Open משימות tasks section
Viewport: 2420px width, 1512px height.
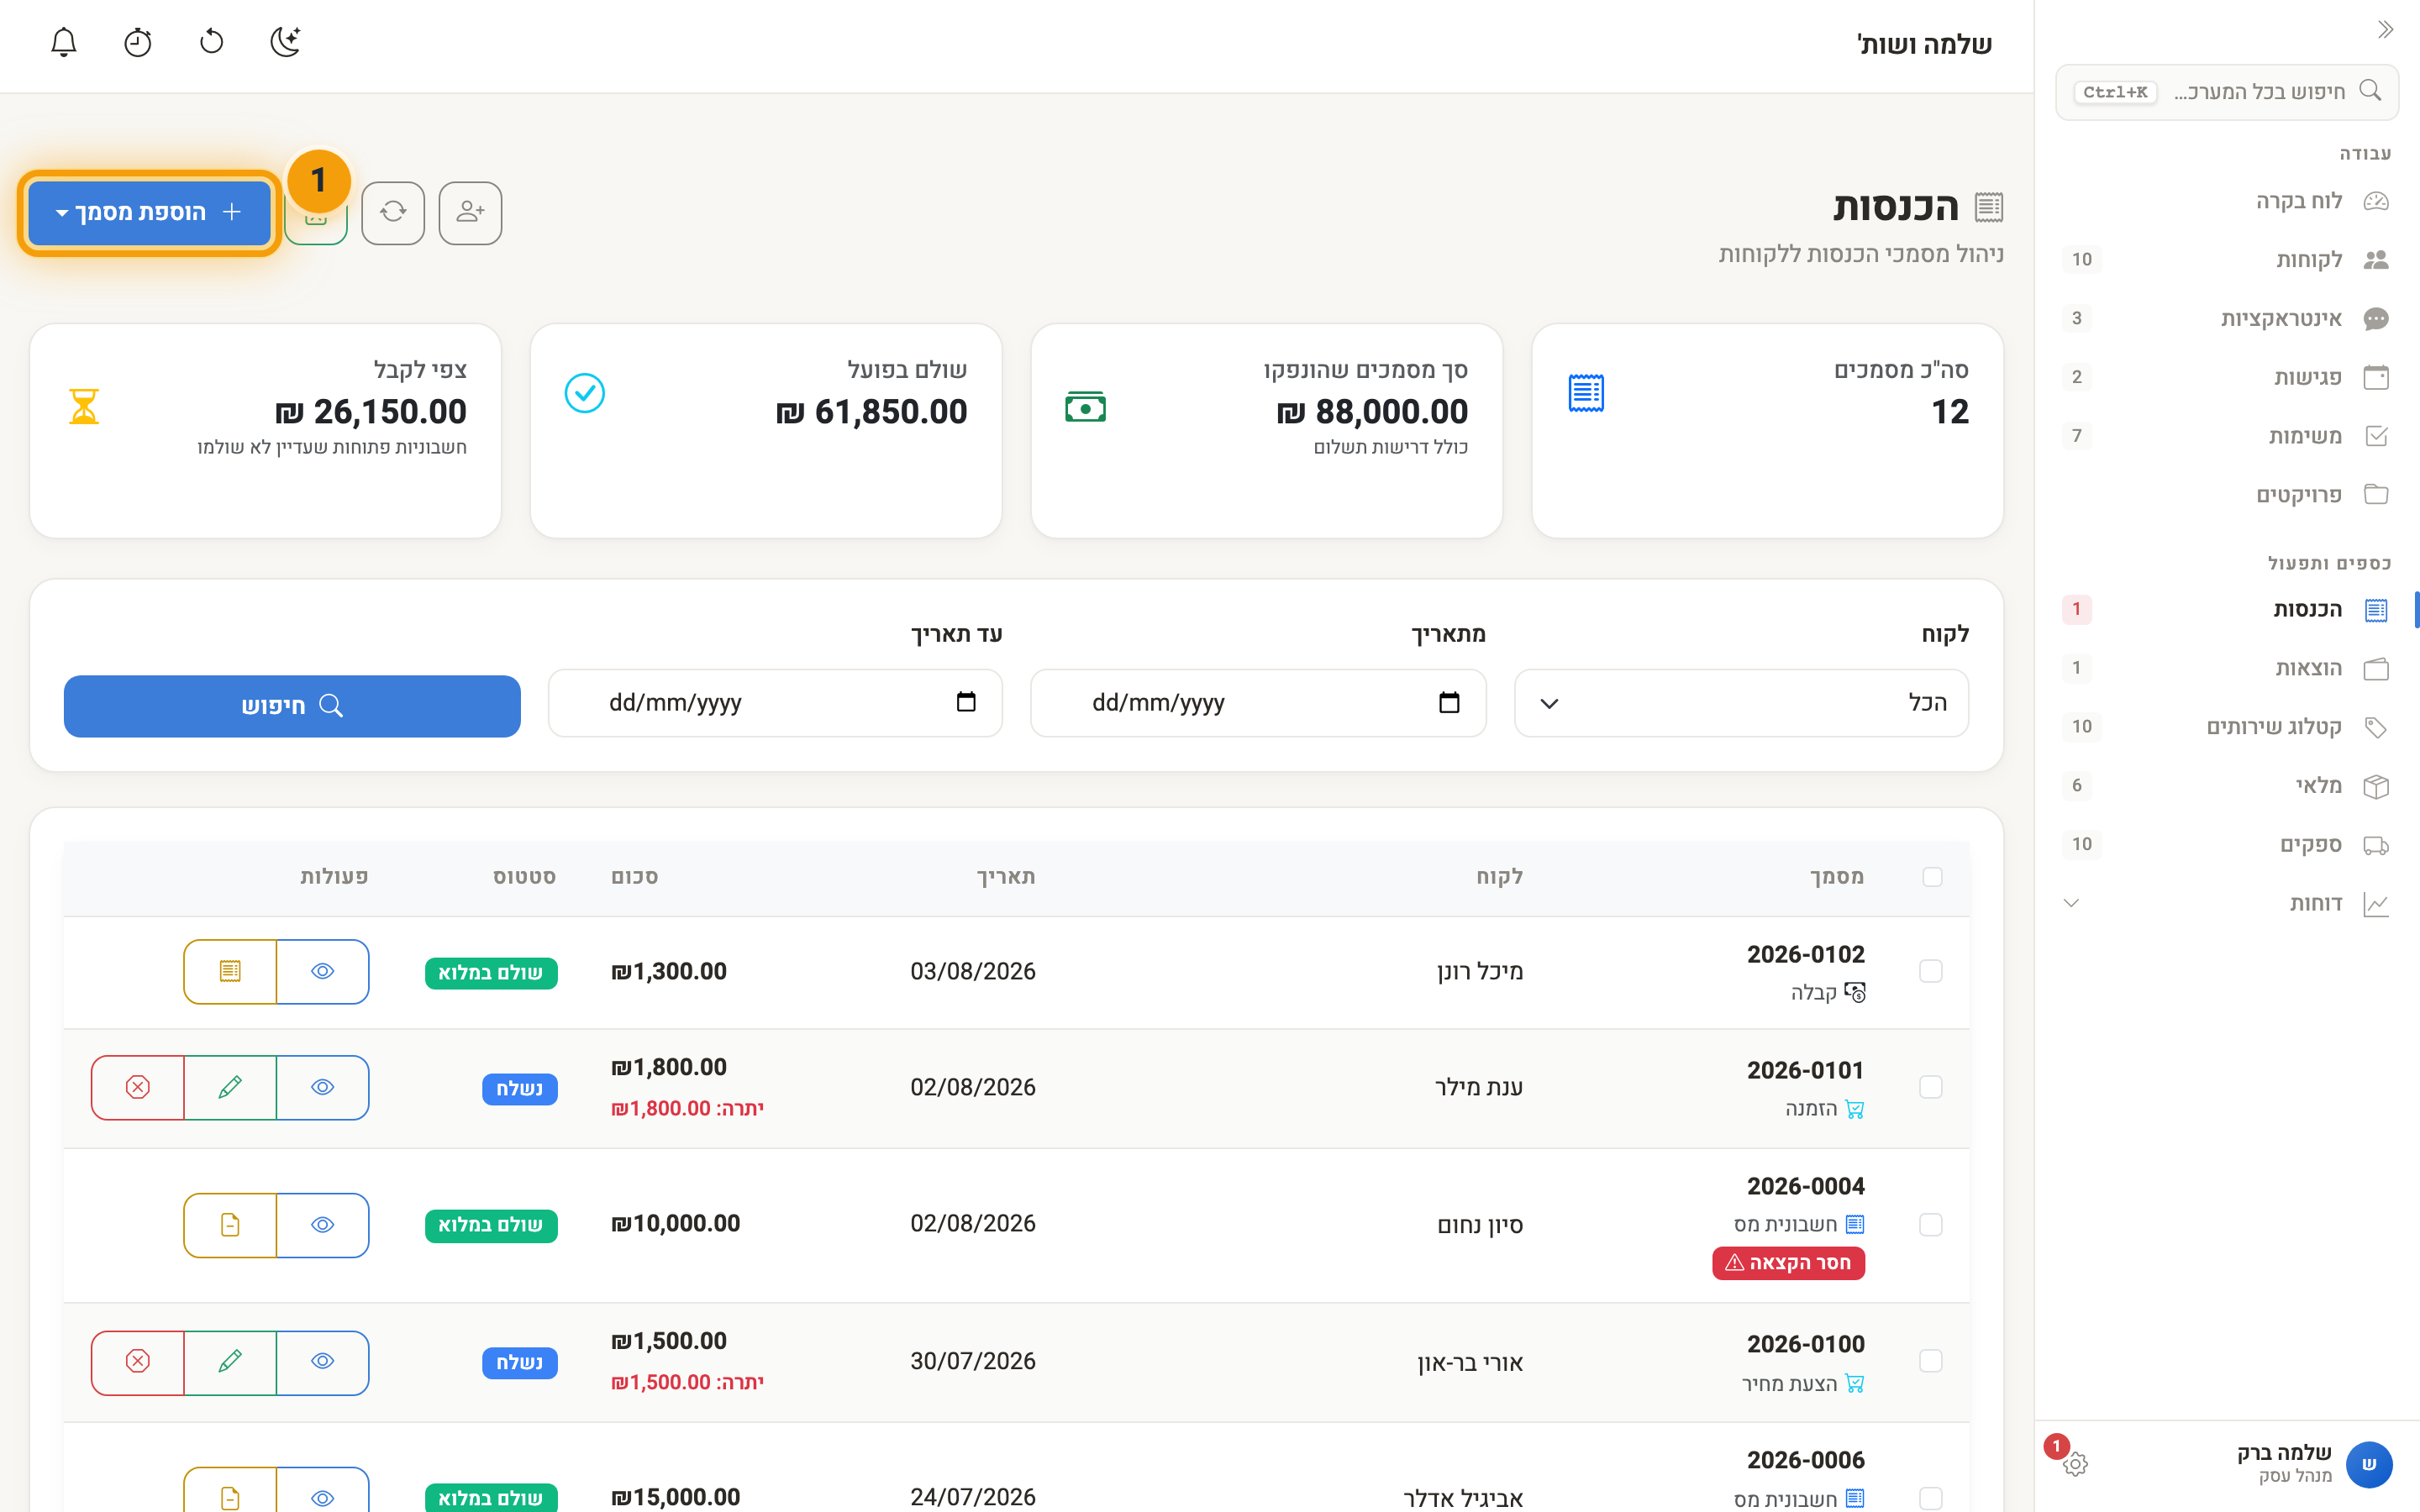(2227, 436)
